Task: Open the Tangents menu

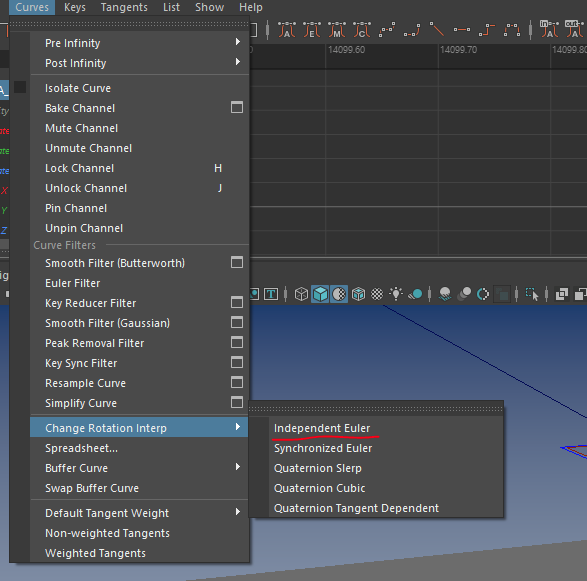Action: [124, 7]
